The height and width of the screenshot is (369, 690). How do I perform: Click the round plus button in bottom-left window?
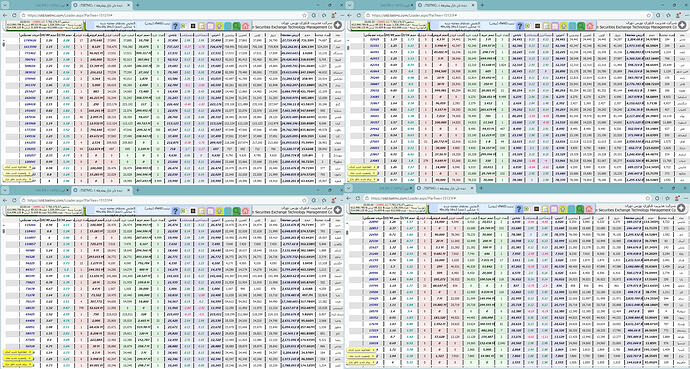338,210
